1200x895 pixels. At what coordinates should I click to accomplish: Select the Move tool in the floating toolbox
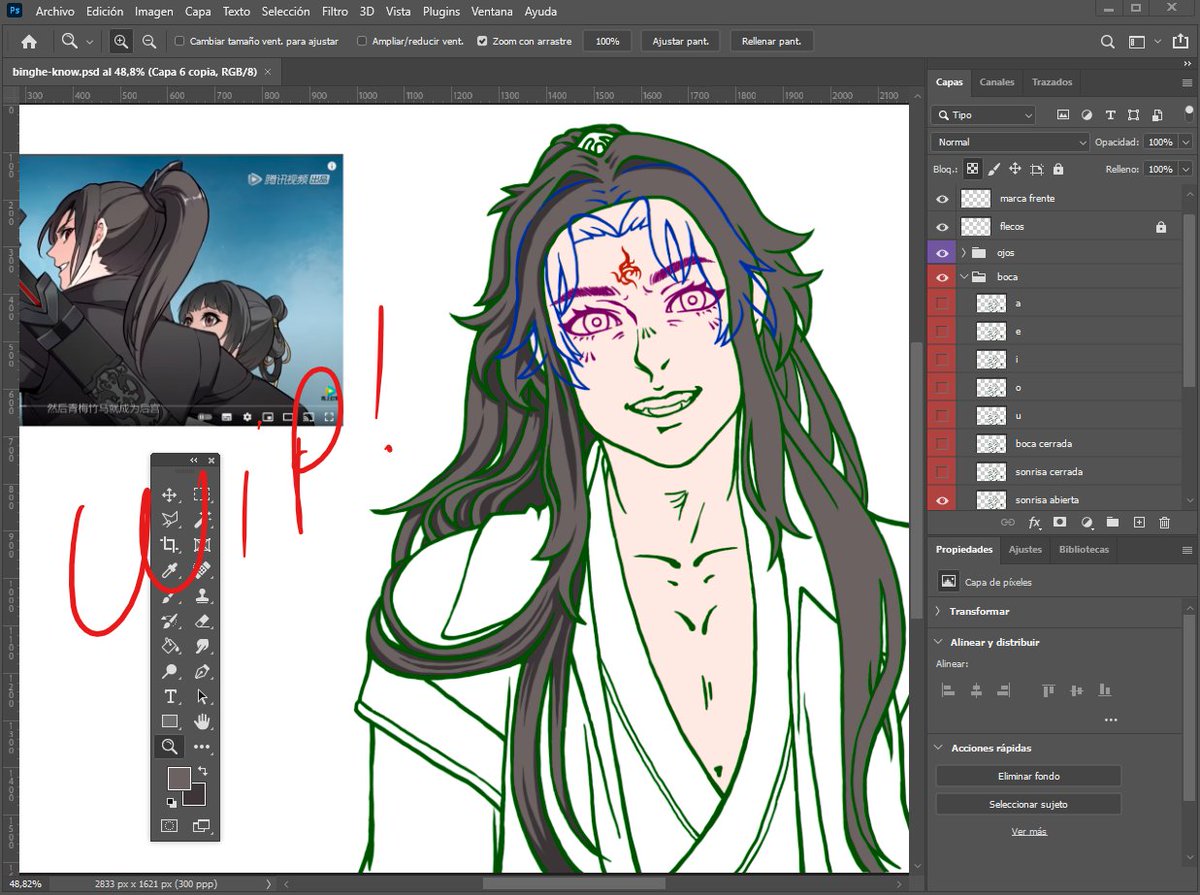coord(170,494)
